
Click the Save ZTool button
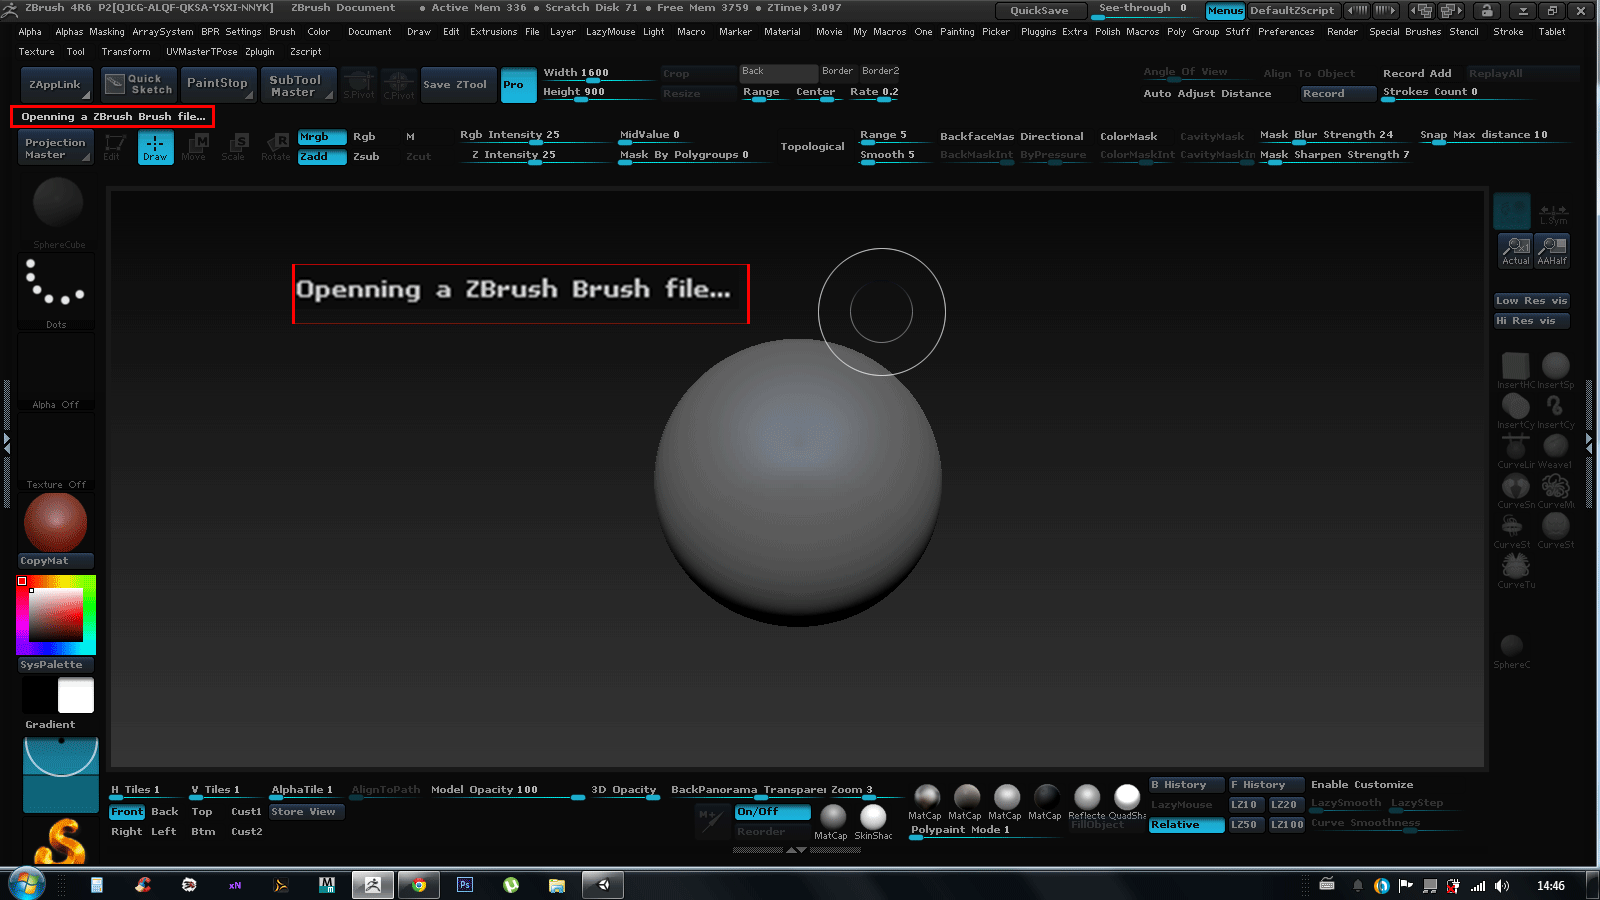tap(455, 85)
